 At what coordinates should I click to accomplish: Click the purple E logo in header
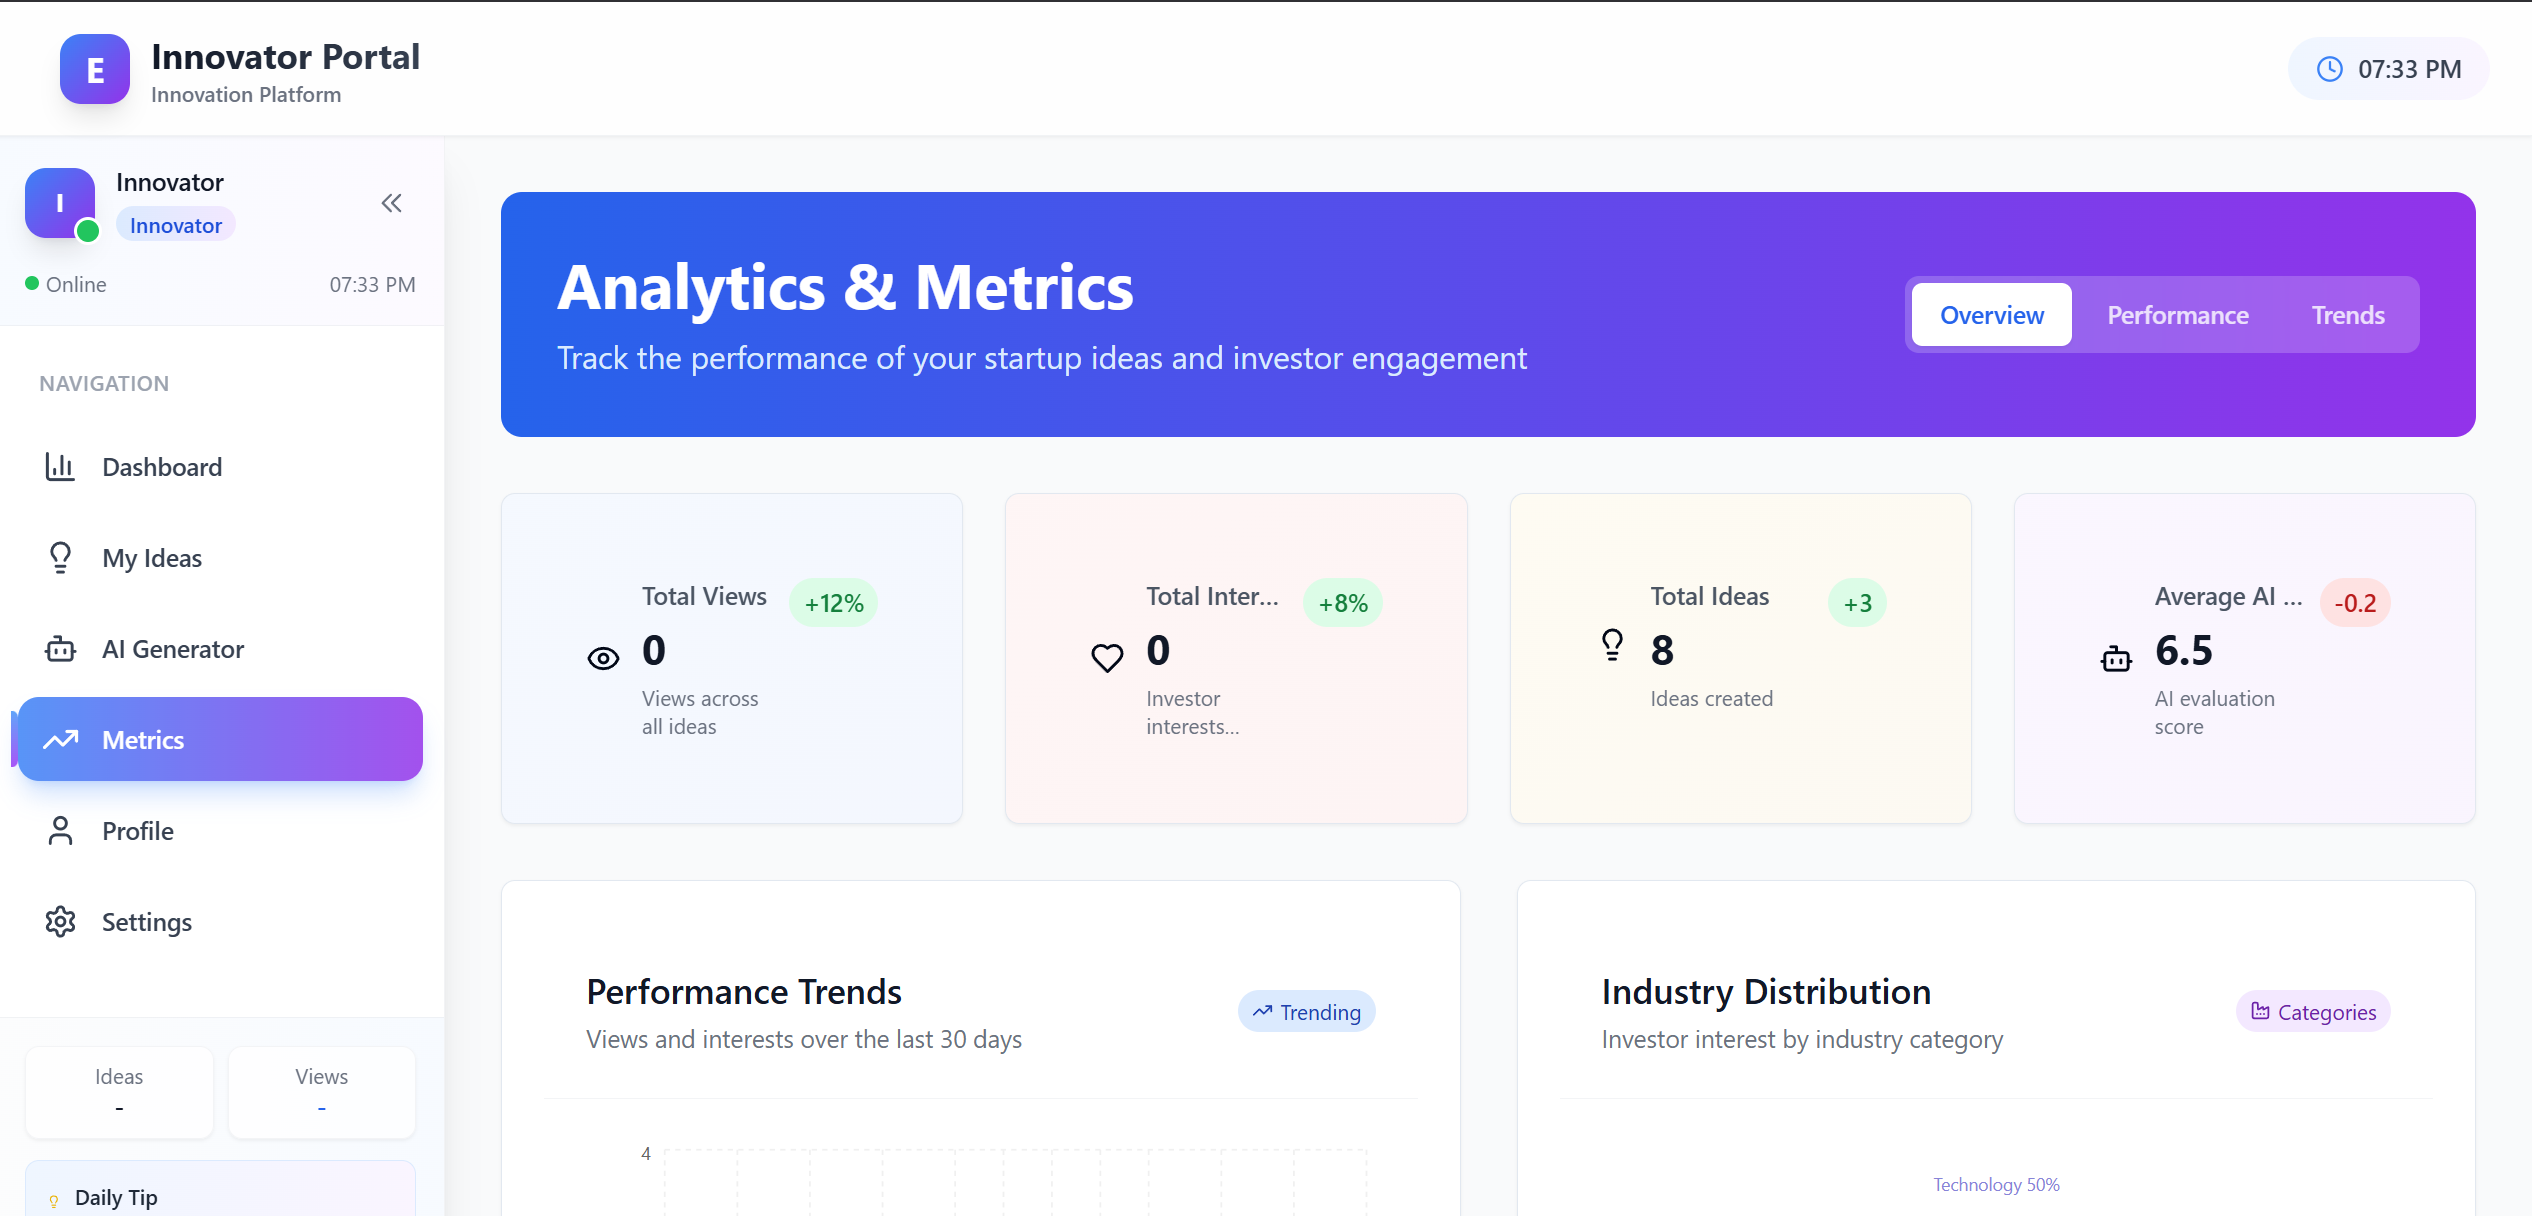click(x=95, y=69)
